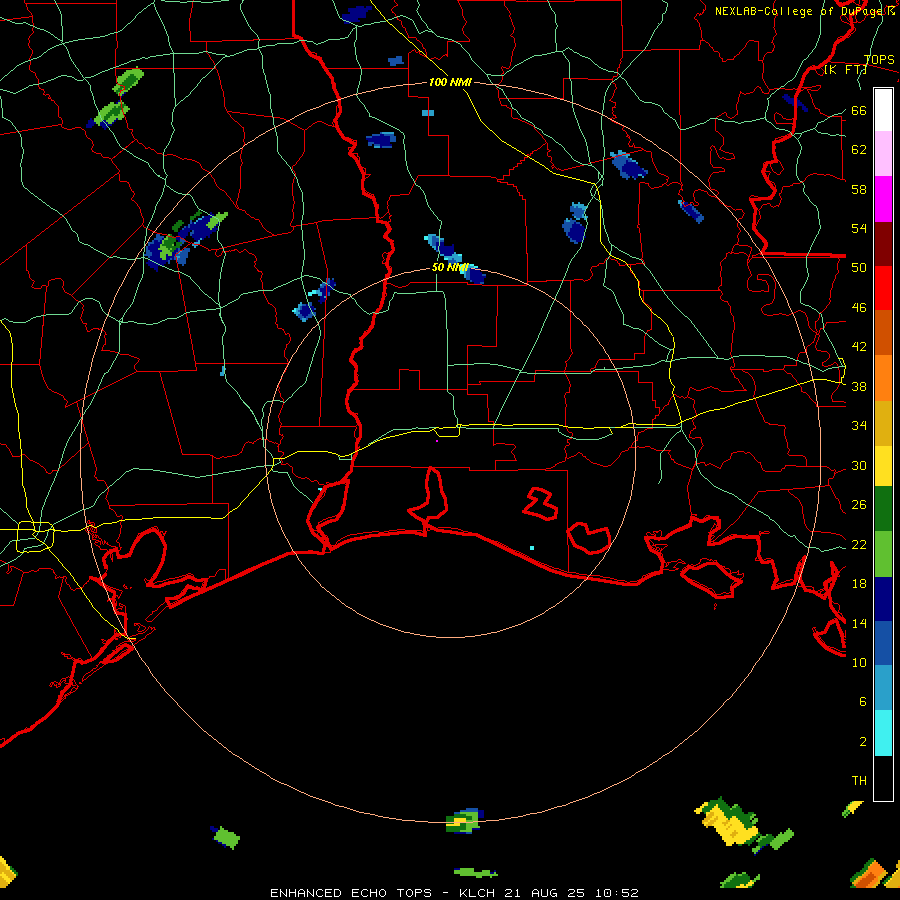Click the light pink 62 kft legend swatch
Viewport: 900px width, 900px height.
pyautogui.click(x=883, y=154)
